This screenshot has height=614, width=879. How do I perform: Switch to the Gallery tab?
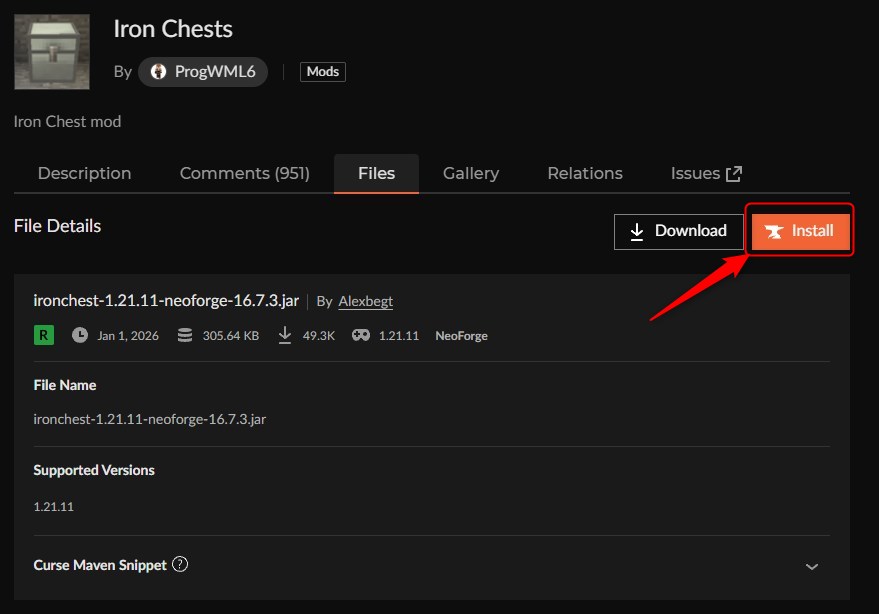pos(470,173)
